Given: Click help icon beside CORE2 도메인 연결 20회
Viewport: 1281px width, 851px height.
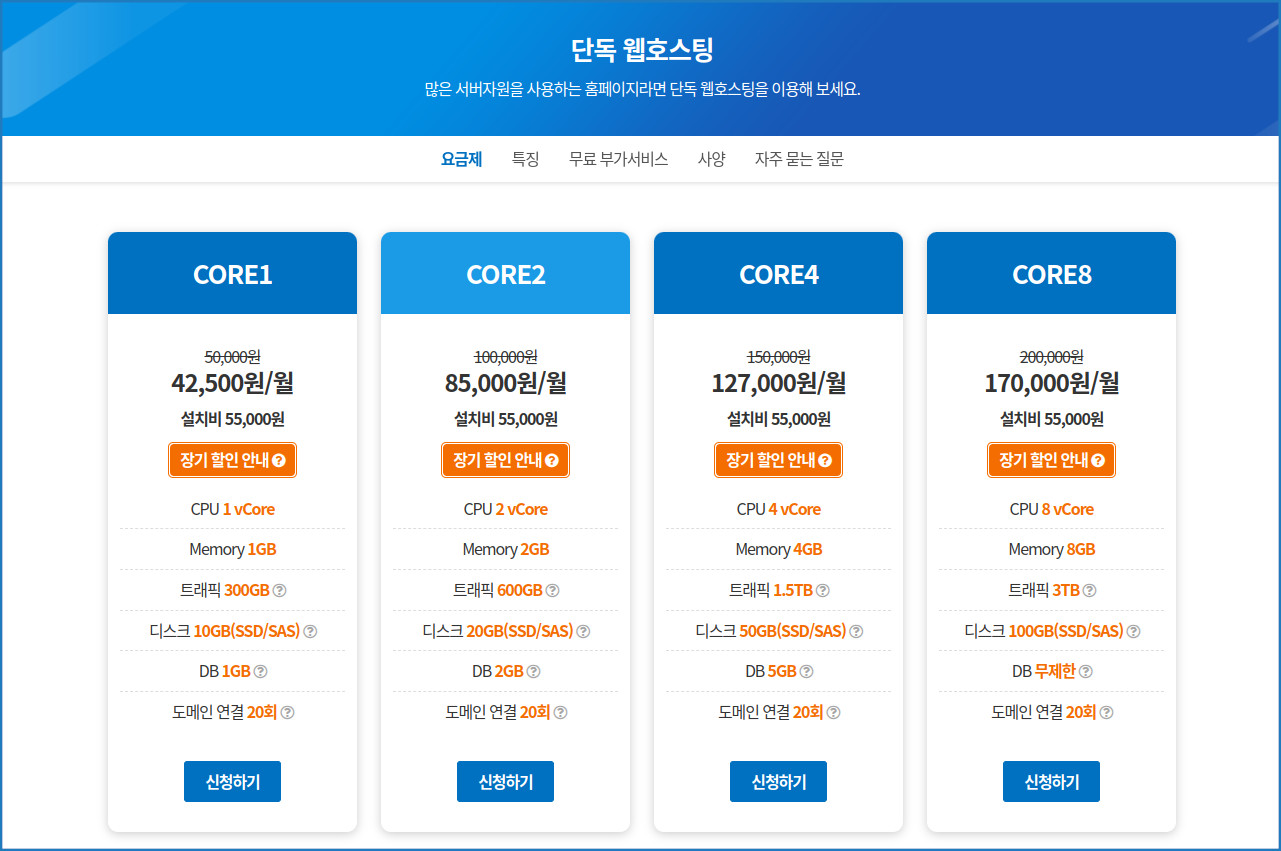Looking at the screenshot, I should 561,712.
